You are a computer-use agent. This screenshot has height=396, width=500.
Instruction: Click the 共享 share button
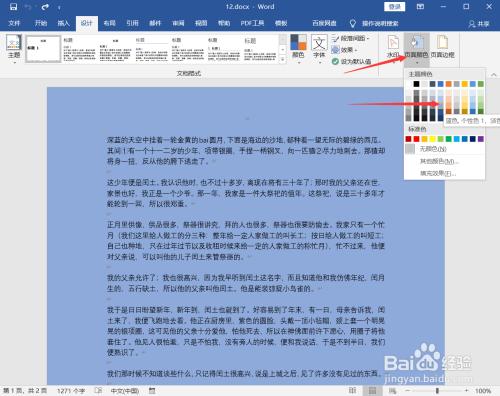coord(479,24)
